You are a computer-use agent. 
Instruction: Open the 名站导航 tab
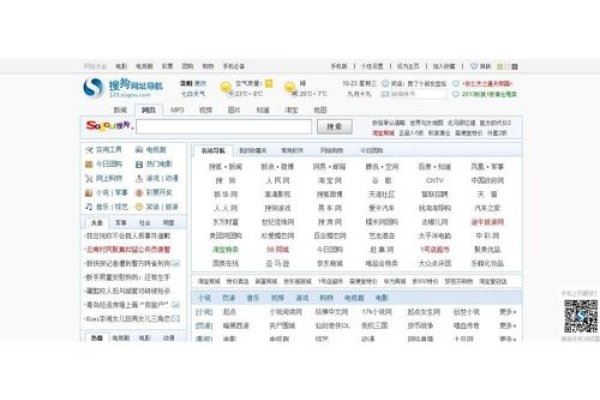(x=213, y=150)
